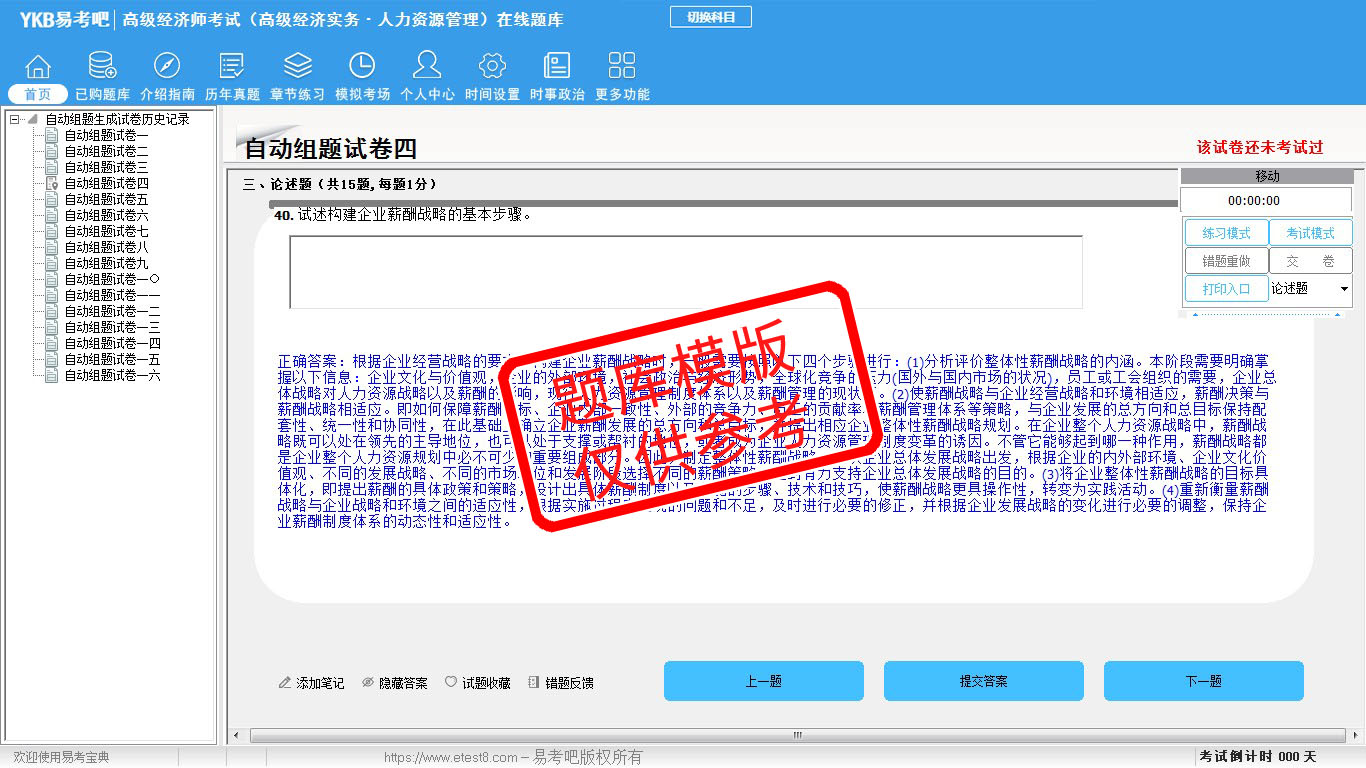Toggle 试题收藏 favorite for this question
Image resolution: width=1366 pixels, height=768 pixels.
click(x=477, y=683)
